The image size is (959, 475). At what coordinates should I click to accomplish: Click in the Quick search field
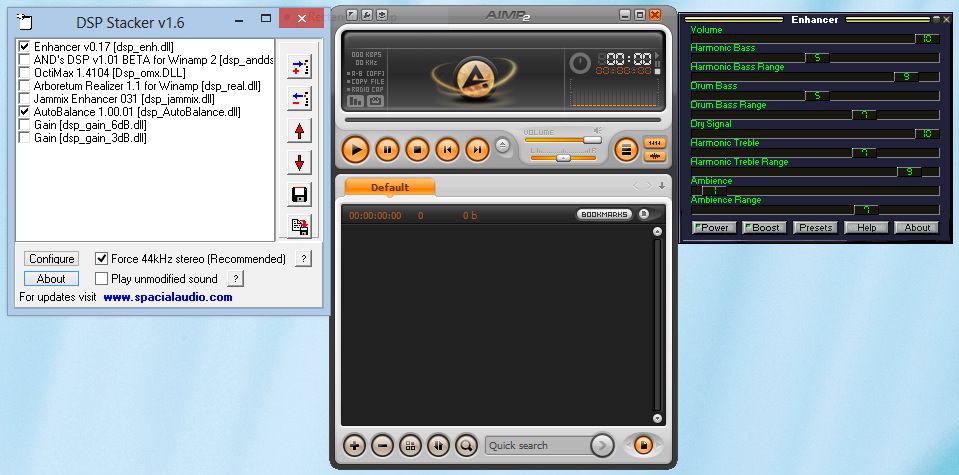[538, 446]
